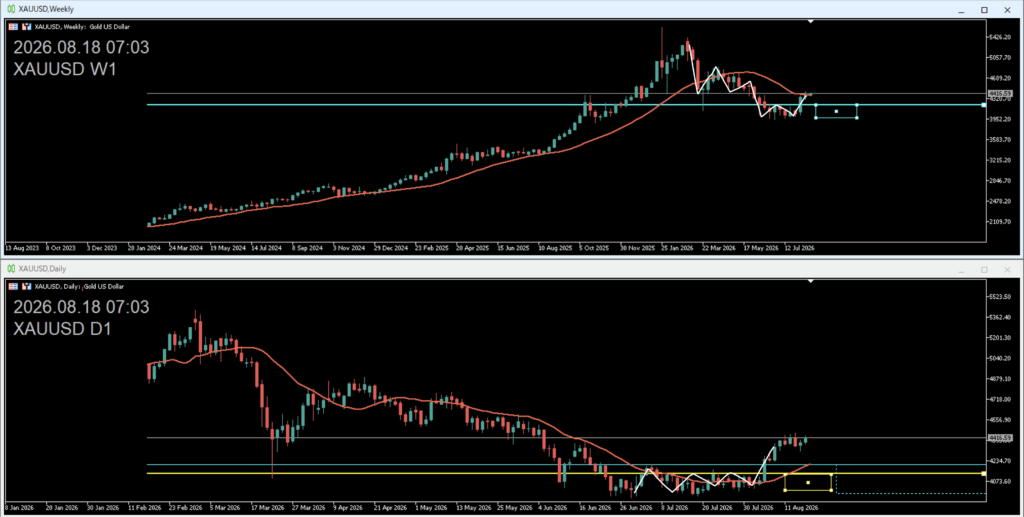
Task: Click chart shift triangle marker in Daily chart
Action: (x=810, y=281)
